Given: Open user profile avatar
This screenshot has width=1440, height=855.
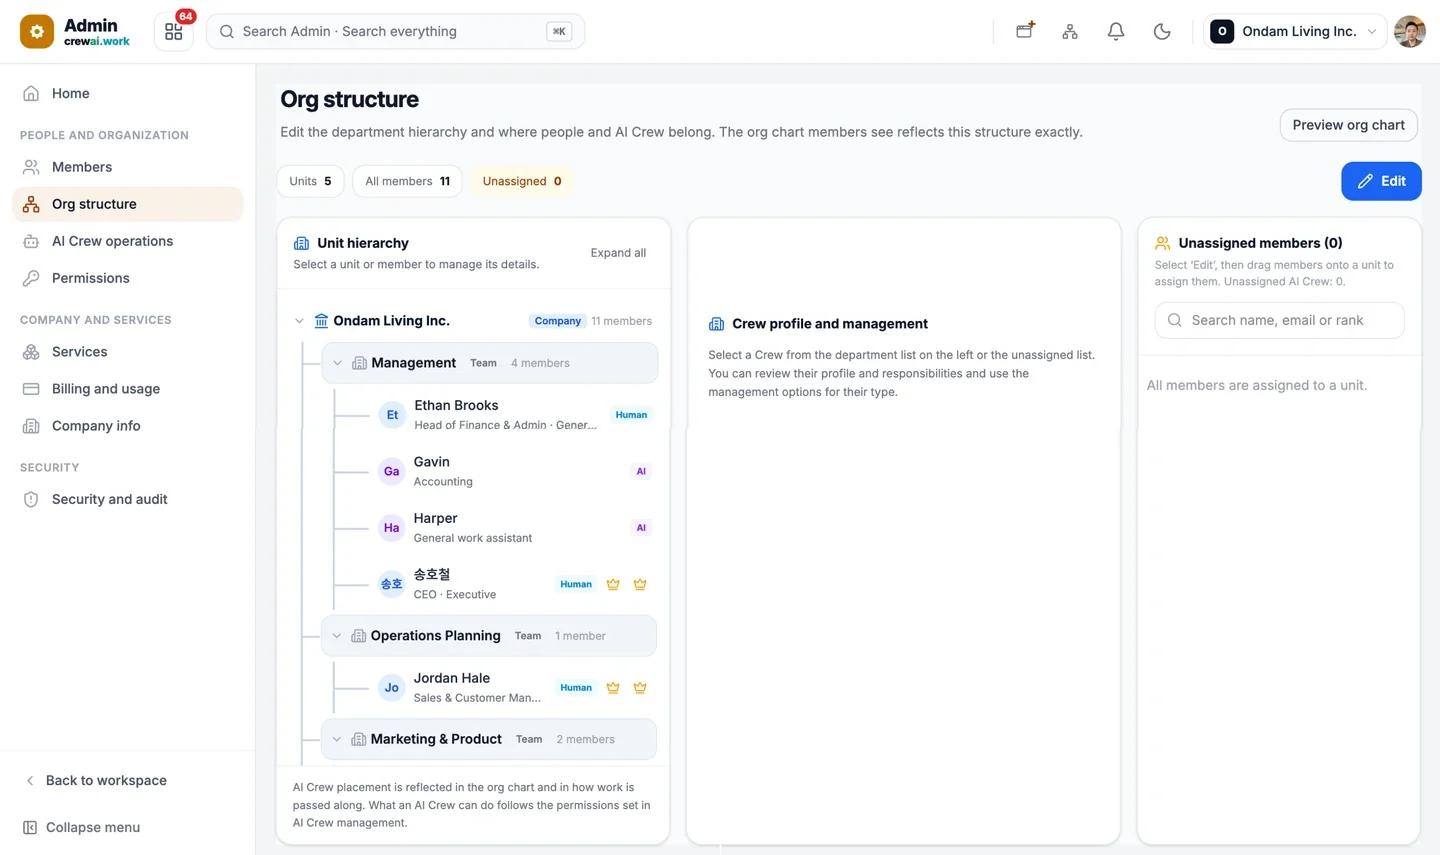Looking at the screenshot, I should click(1410, 31).
